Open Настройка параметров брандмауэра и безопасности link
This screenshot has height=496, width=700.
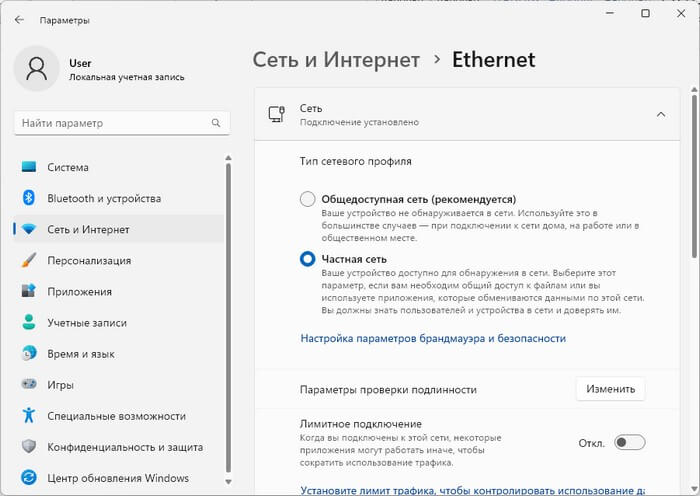point(433,338)
